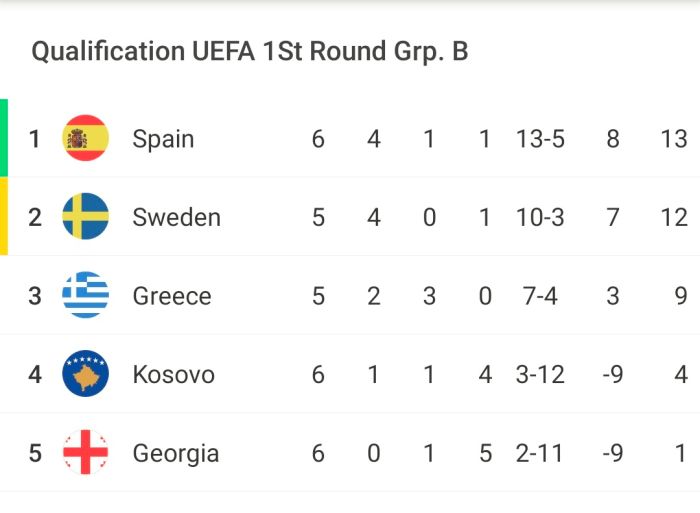Open the Spain team page
The image size is (700, 513).
click(x=163, y=139)
